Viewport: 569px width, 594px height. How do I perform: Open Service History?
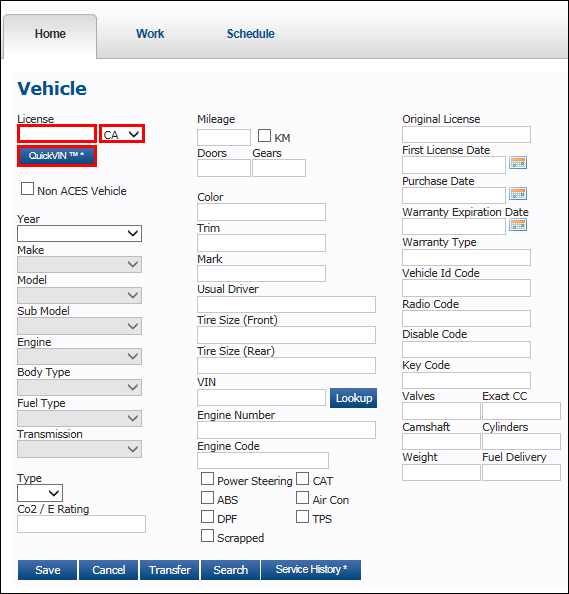tap(311, 570)
